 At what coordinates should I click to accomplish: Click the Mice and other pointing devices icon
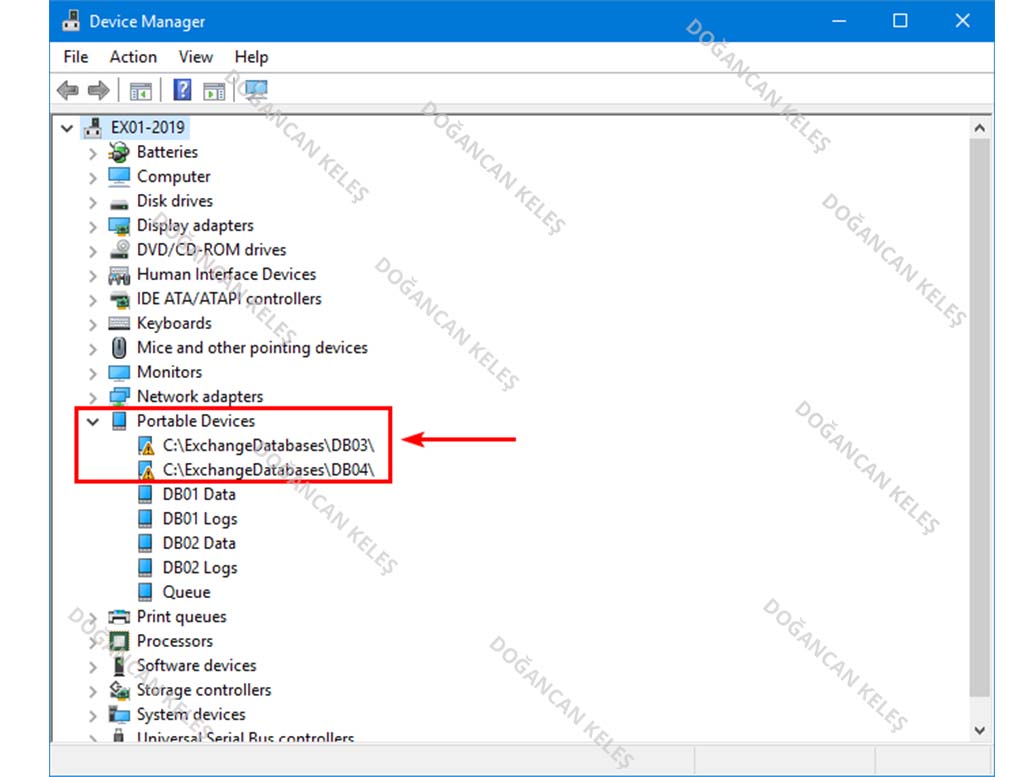pos(119,347)
